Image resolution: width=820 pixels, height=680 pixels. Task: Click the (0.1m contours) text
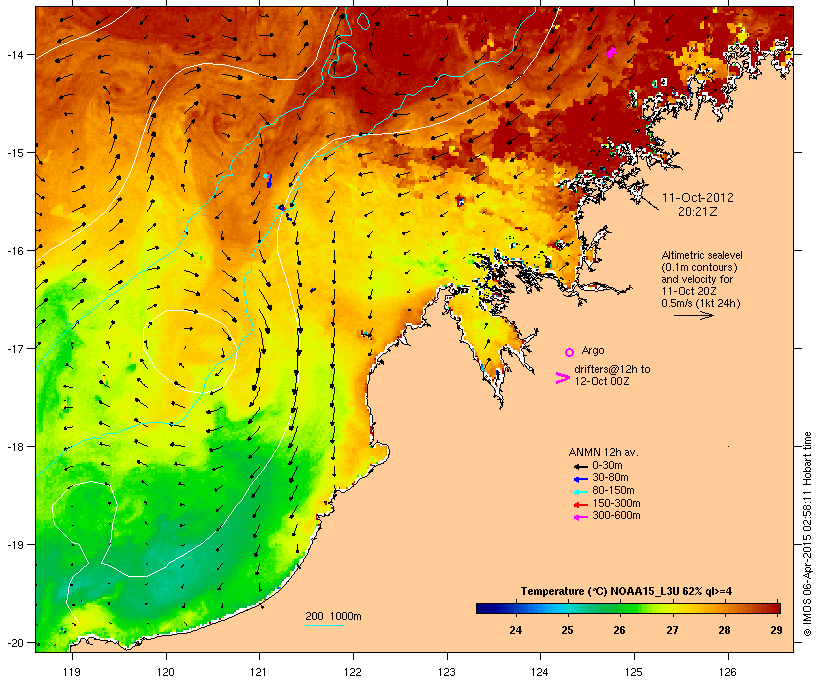699,267
